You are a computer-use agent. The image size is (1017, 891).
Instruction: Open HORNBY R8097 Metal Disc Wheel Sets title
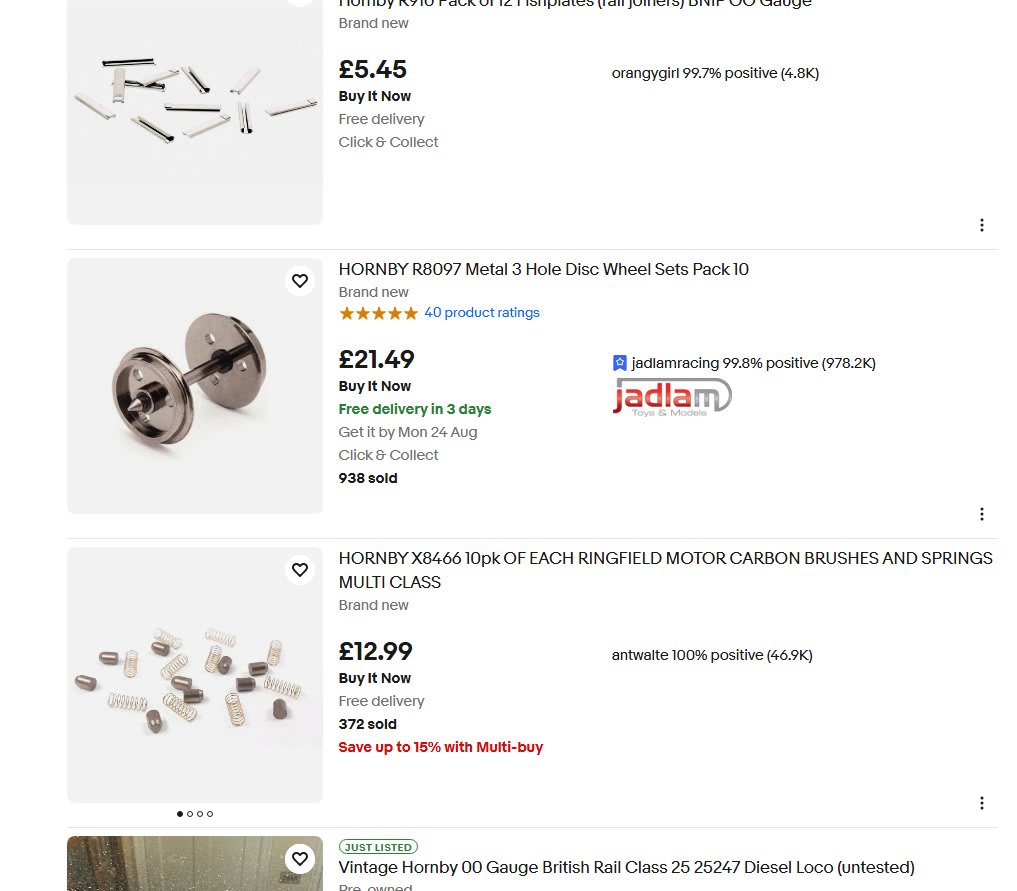tap(544, 269)
